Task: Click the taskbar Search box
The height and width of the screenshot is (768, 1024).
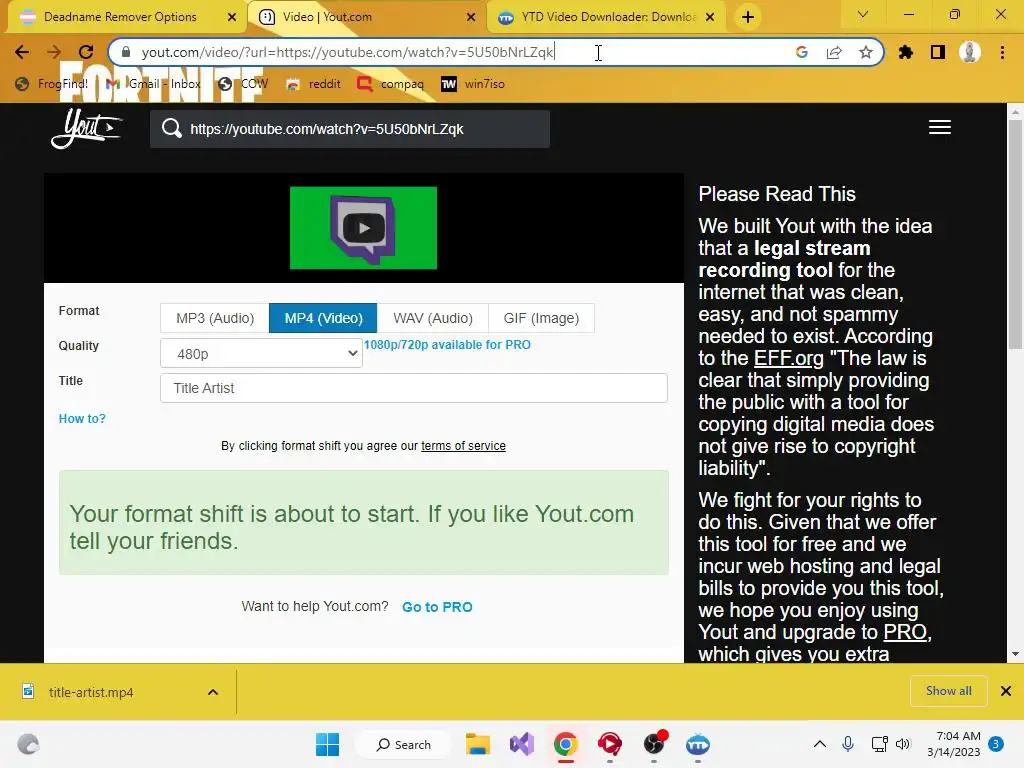Action: point(403,744)
